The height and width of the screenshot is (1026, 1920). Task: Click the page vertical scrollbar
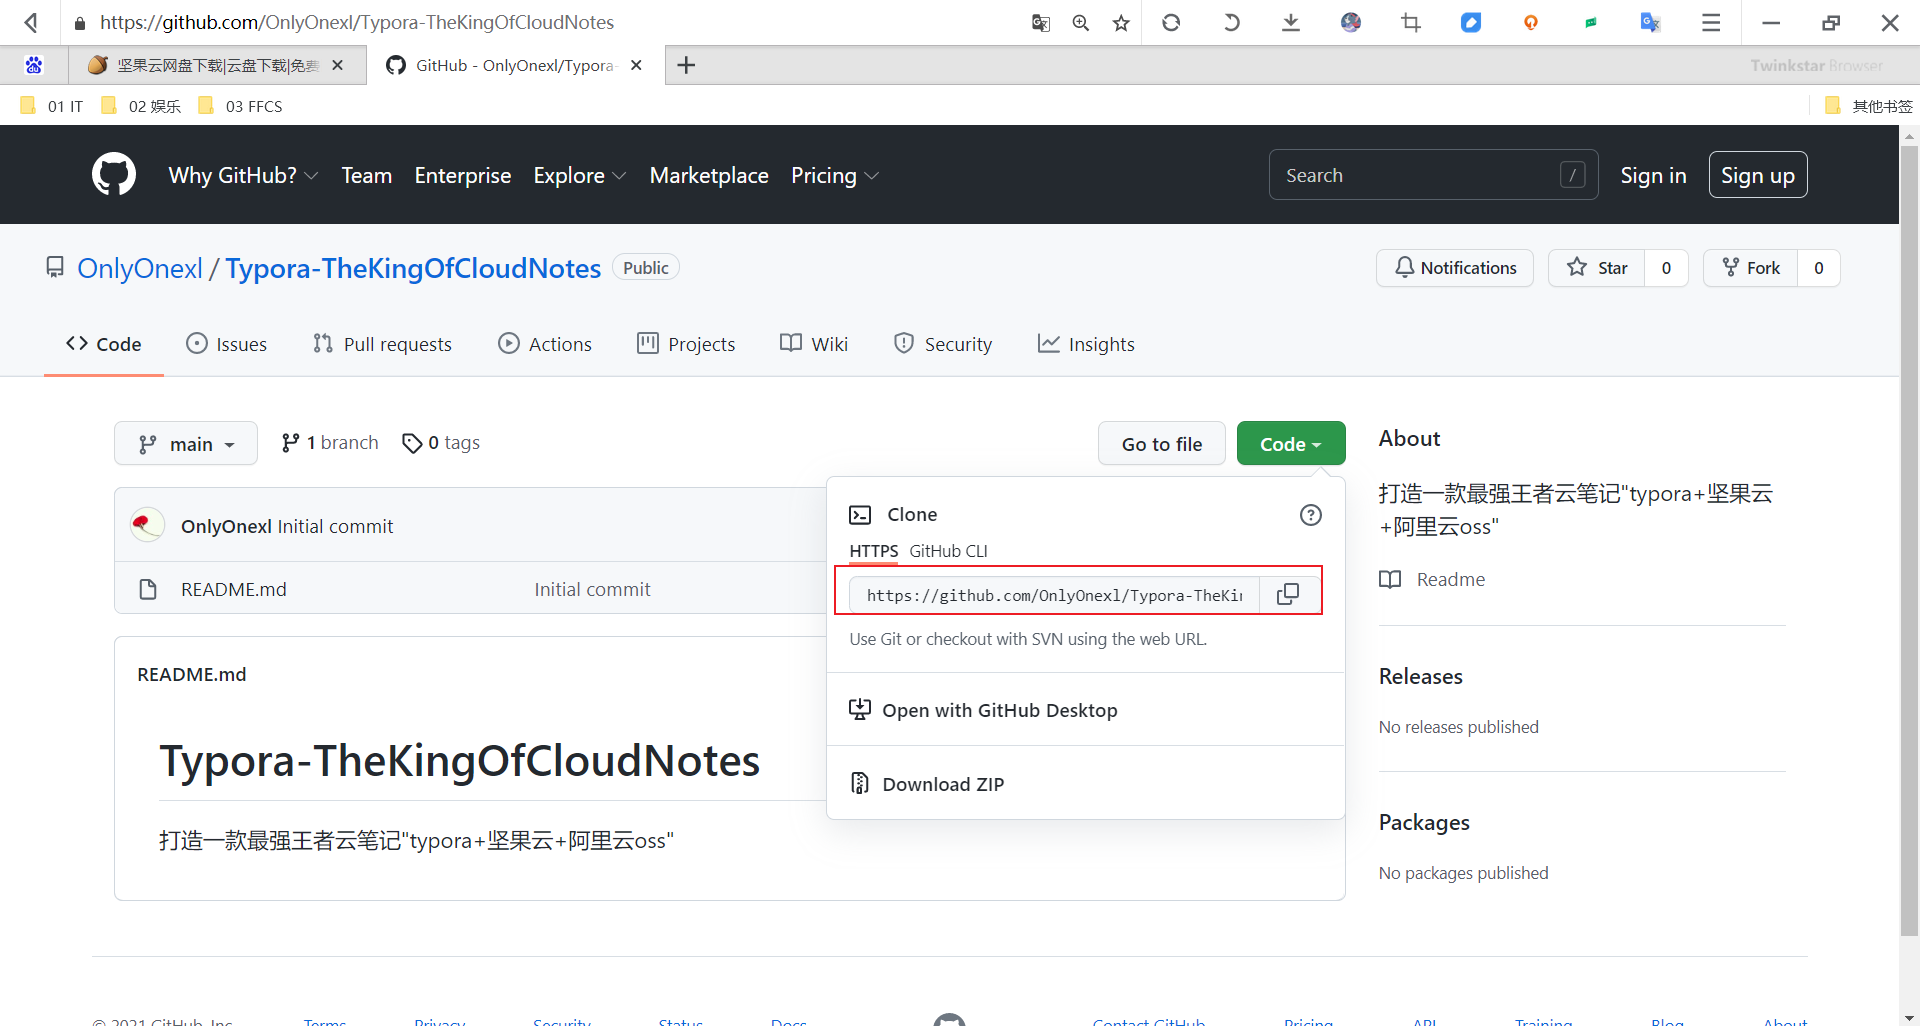pyautogui.click(x=1909, y=540)
